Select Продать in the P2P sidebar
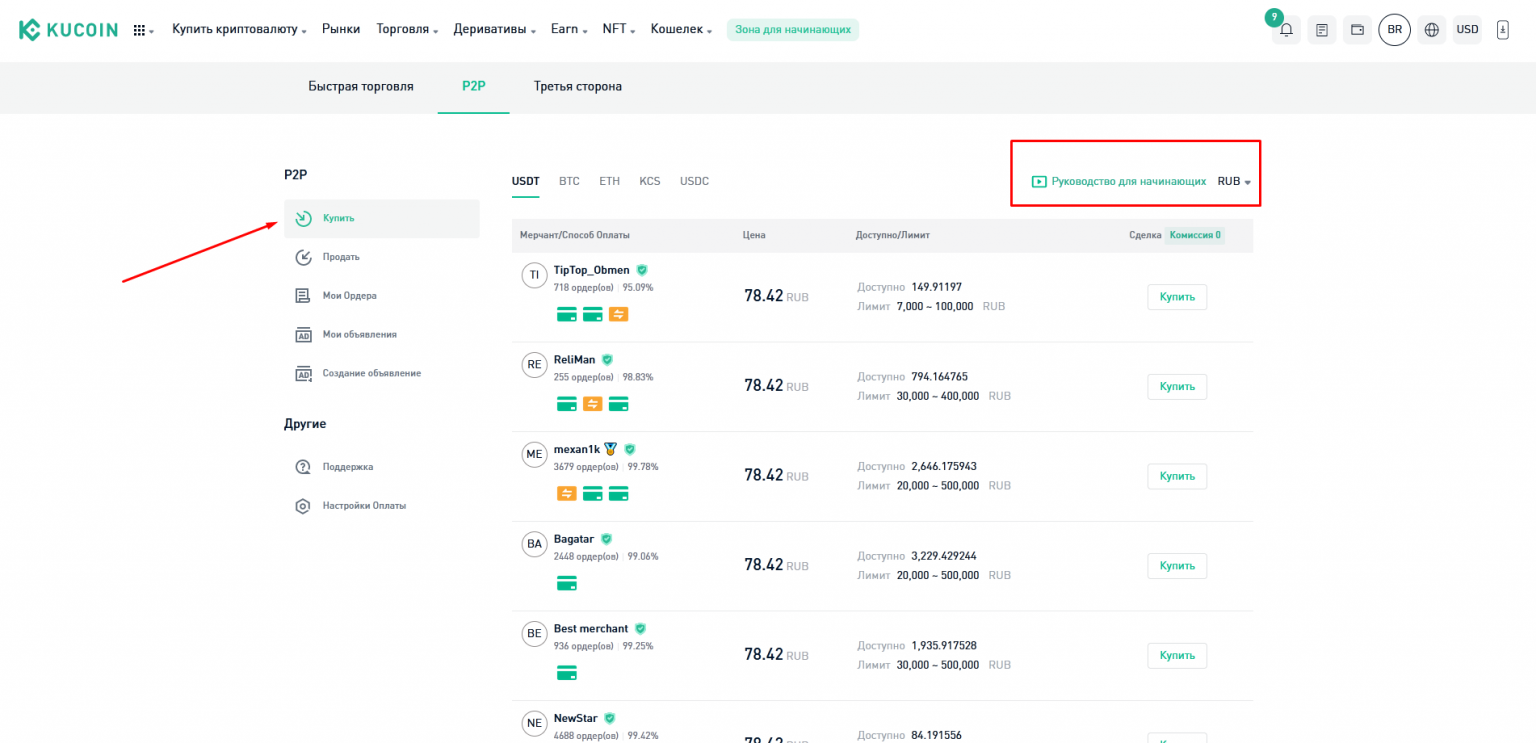 coord(340,257)
